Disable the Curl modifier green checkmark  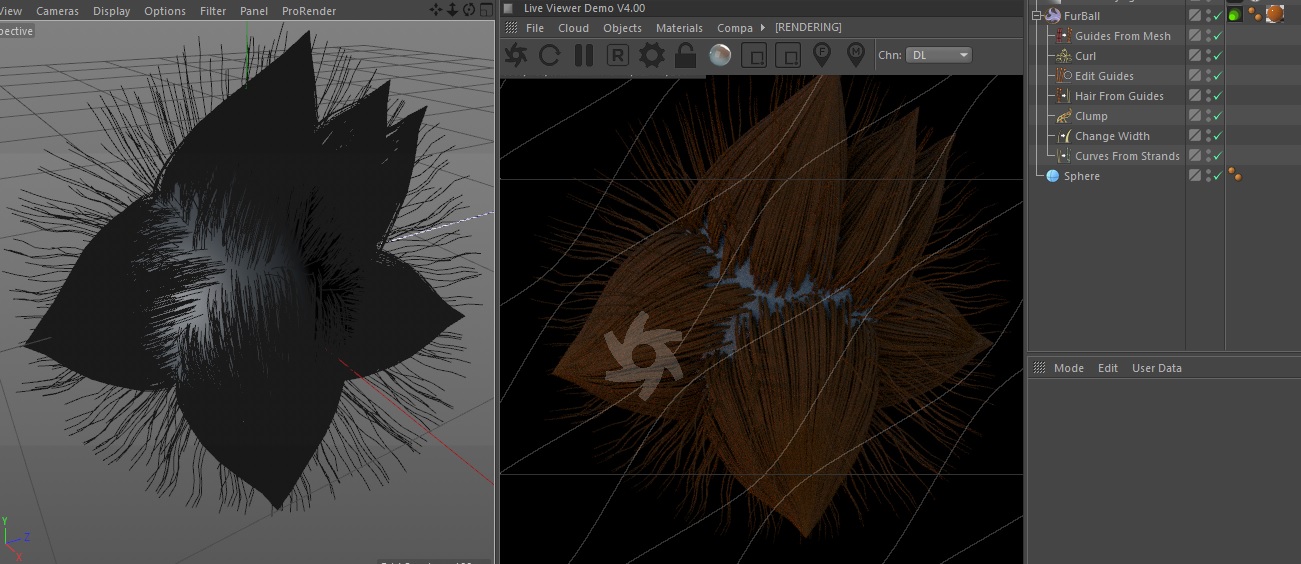pos(1217,56)
